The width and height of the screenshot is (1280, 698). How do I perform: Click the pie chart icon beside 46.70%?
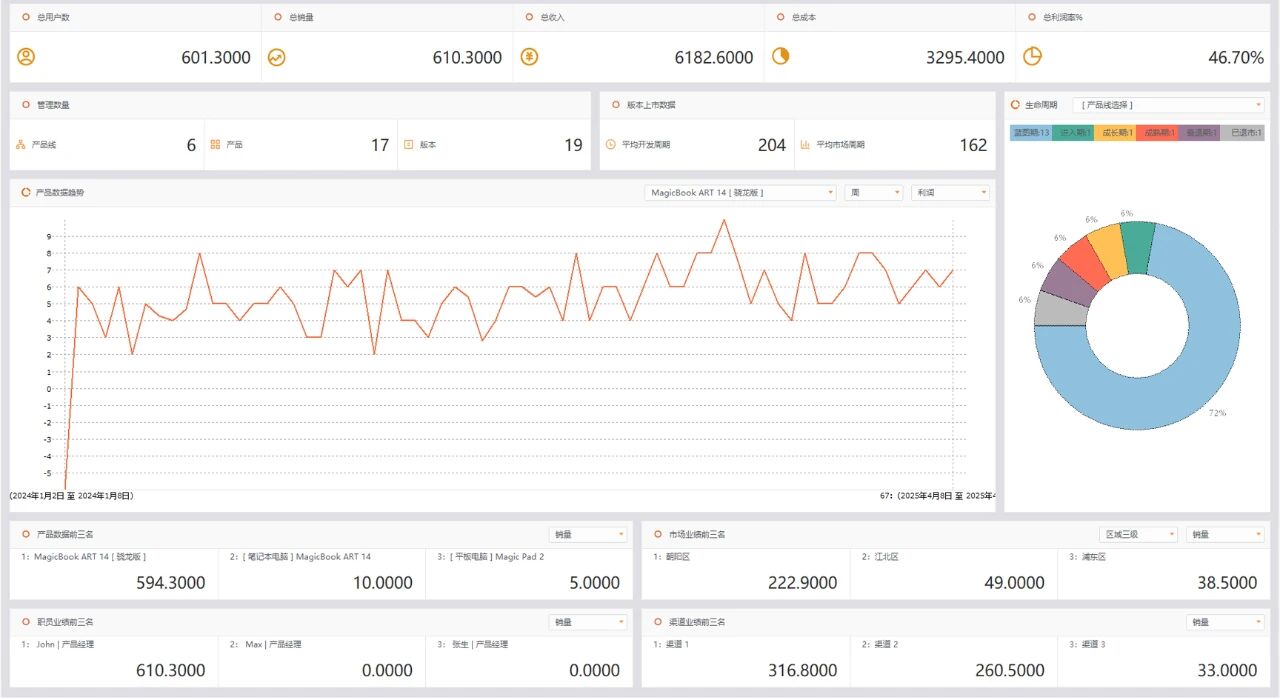(1032, 57)
